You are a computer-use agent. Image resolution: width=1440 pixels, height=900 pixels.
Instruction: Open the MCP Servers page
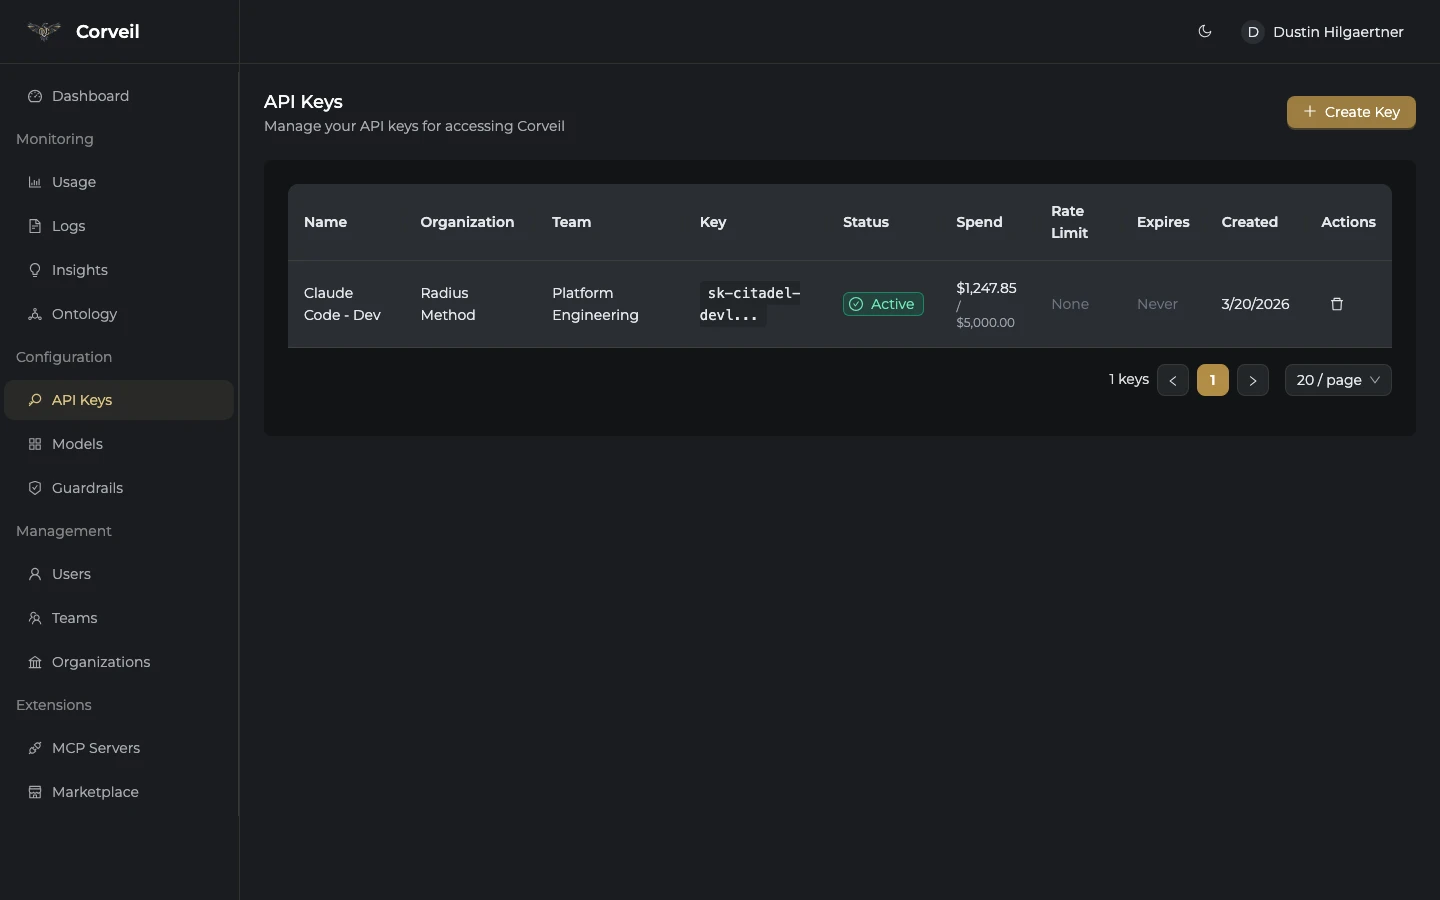tap(95, 748)
